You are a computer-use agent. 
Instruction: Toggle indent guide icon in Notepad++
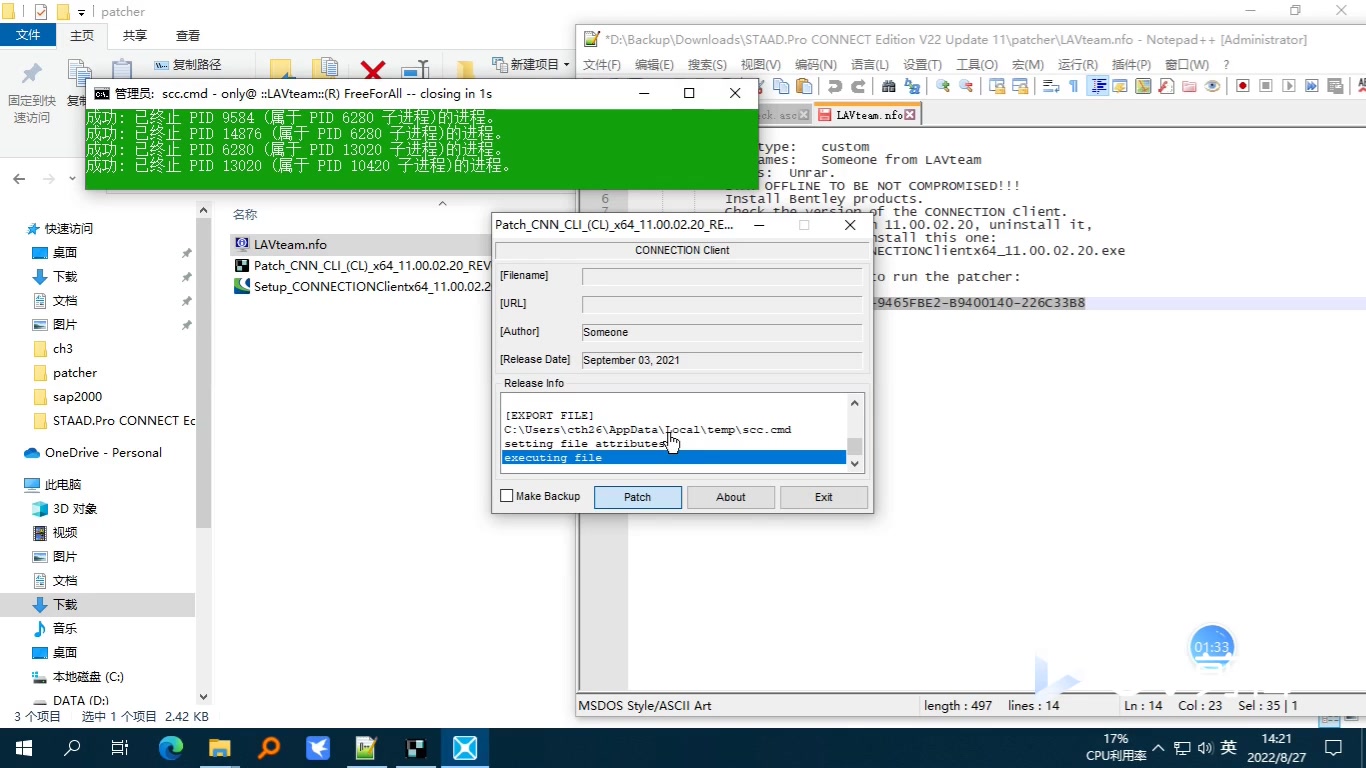pyautogui.click(x=1097, y=86)
